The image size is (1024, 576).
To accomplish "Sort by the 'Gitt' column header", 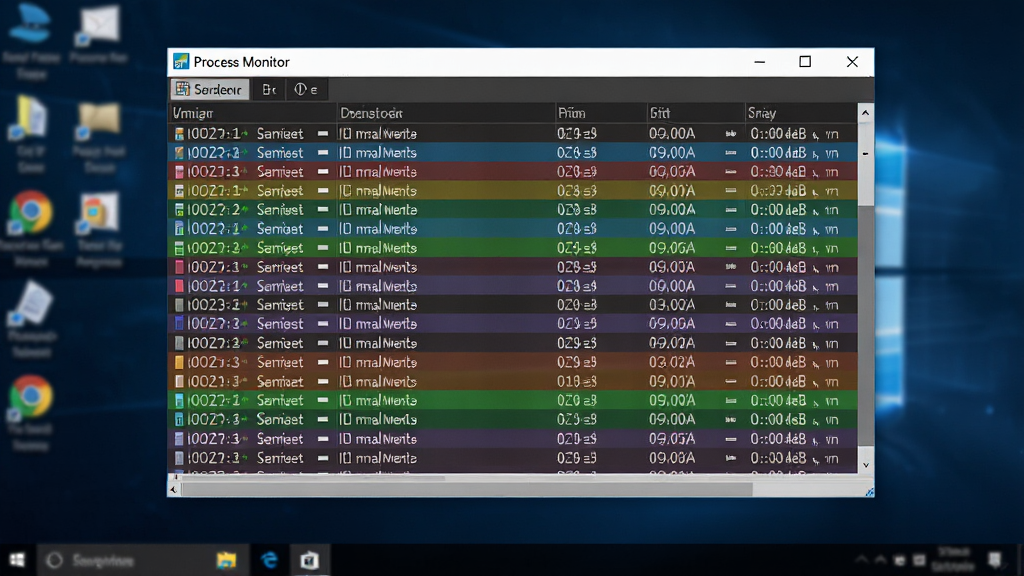I will click(x=696, y=113).
